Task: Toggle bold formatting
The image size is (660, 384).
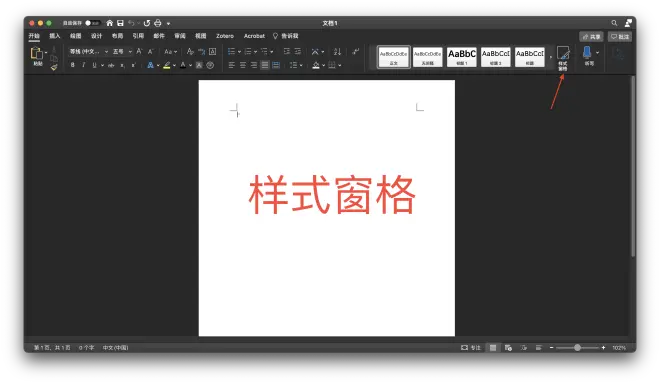Action: [72, 65]
